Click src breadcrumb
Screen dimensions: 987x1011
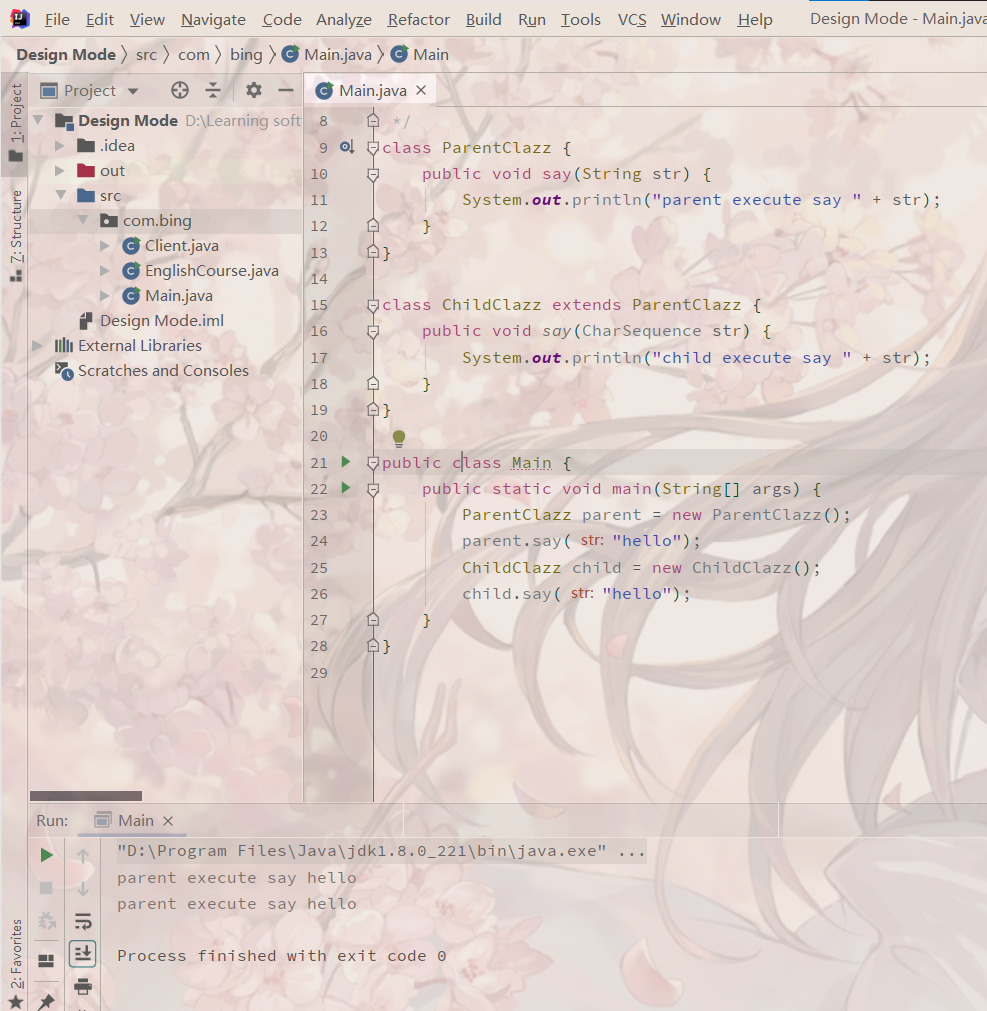click(146, 54)
